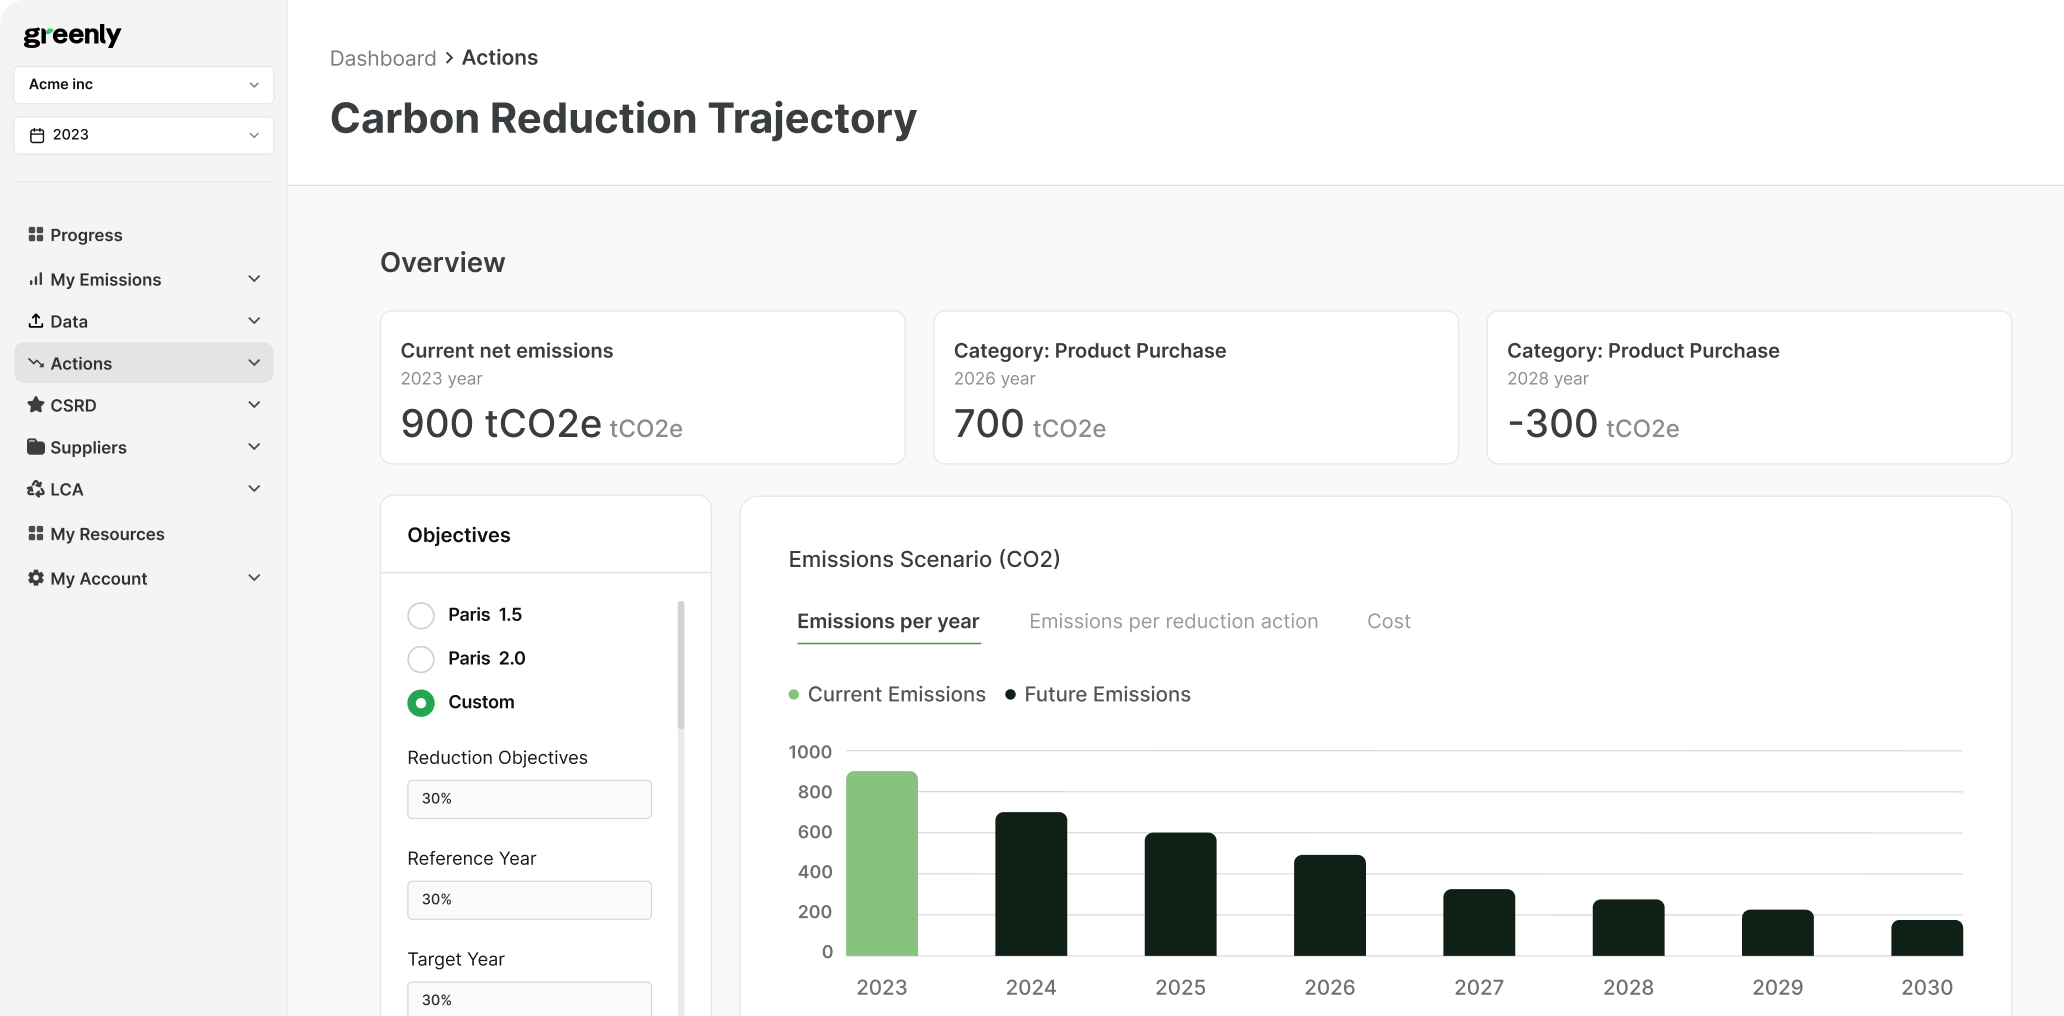Open My Emissions via its bar chart icon
Screen dimensions: 2064x1016
35,279
